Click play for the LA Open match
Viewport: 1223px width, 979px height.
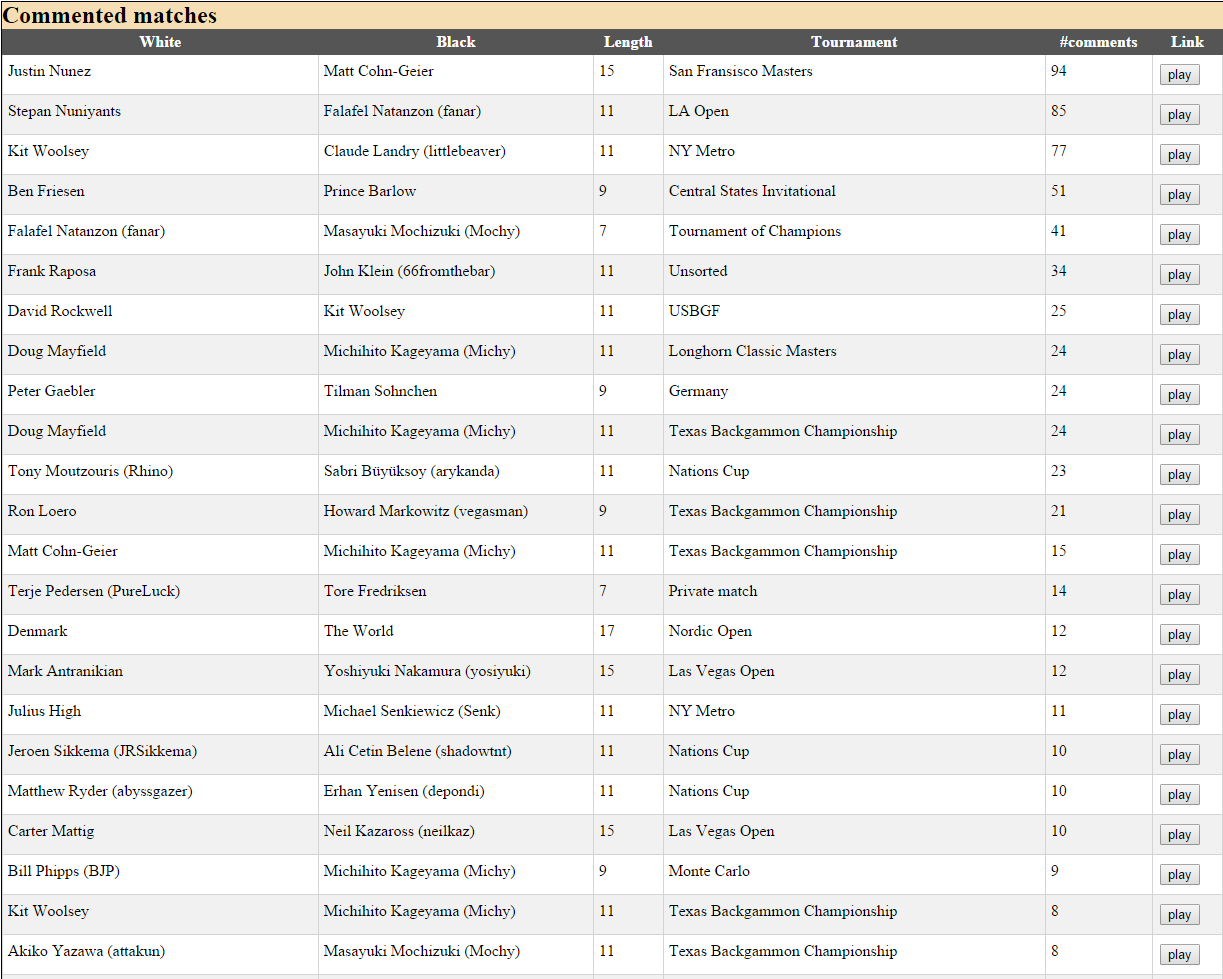pos(1179,115)
